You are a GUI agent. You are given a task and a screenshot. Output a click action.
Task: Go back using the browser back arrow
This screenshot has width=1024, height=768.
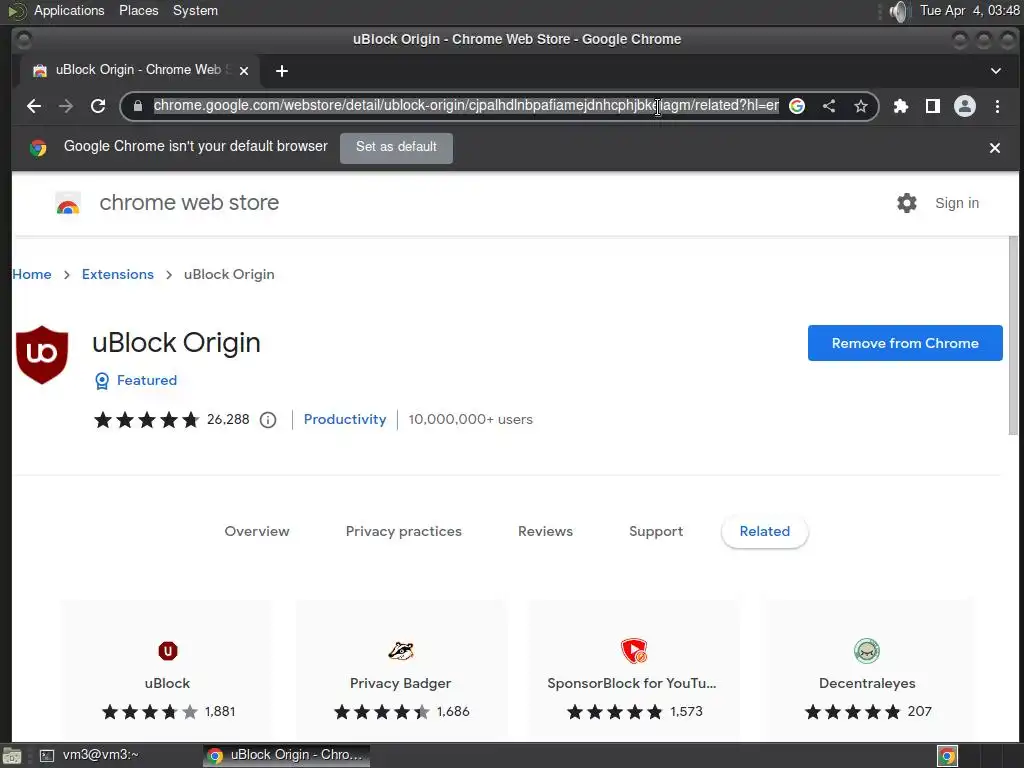(x=34, y=106)
